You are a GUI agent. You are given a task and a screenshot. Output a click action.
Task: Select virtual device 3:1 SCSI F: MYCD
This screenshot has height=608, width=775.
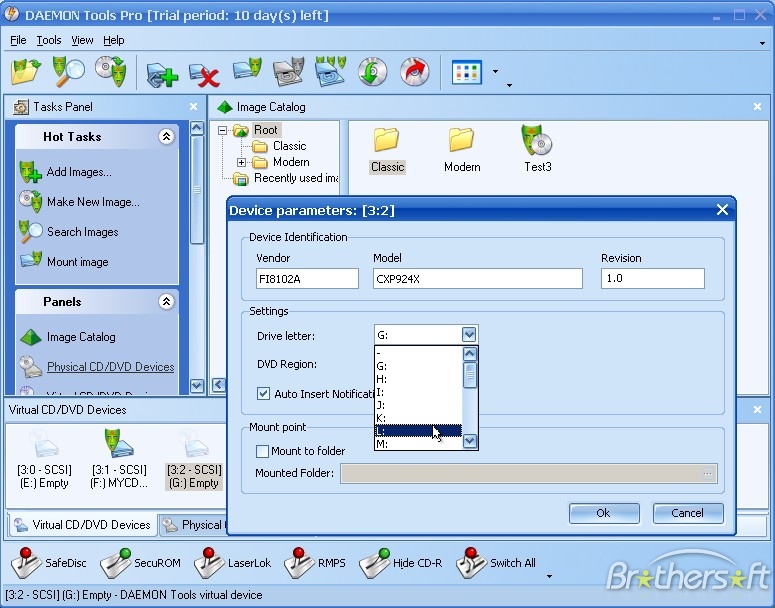point(119,460)
